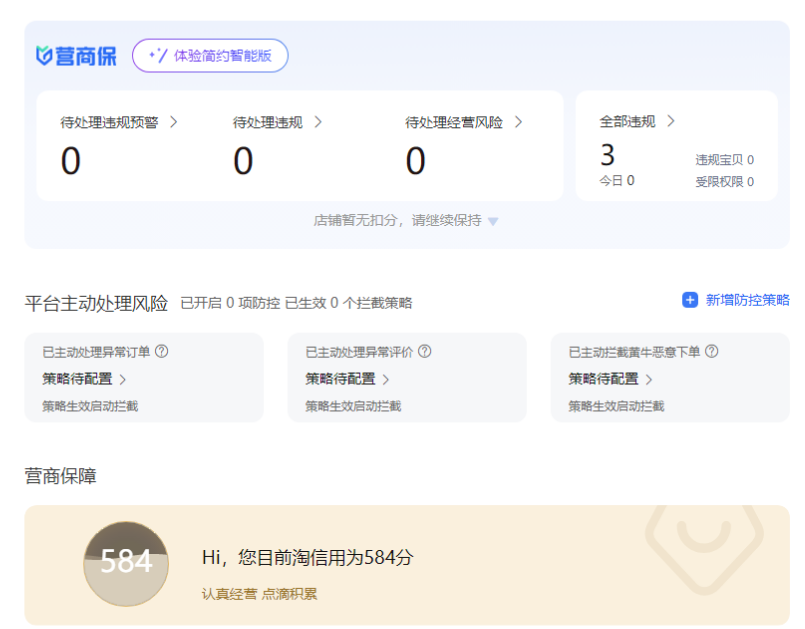Configure strategy under 已主动处理异常订单
The height and width of the screenshot is (629, 805).
tap(84, 379)
